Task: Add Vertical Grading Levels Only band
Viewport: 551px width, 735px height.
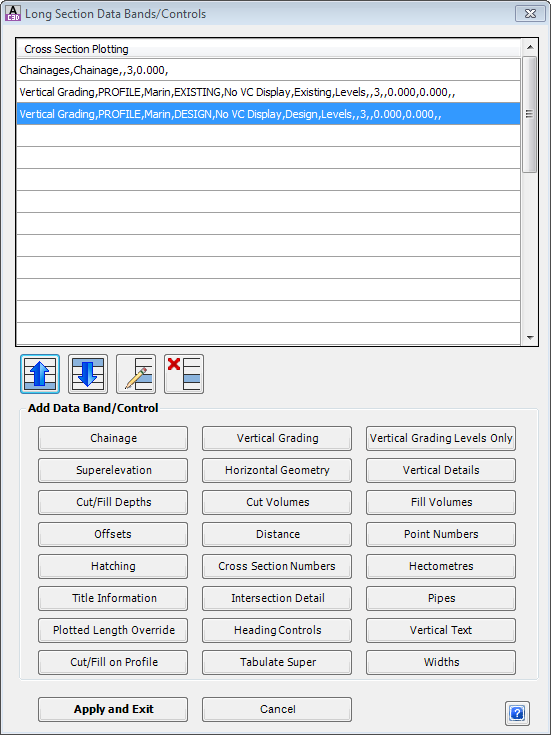Action: click(x=441, y=438)
